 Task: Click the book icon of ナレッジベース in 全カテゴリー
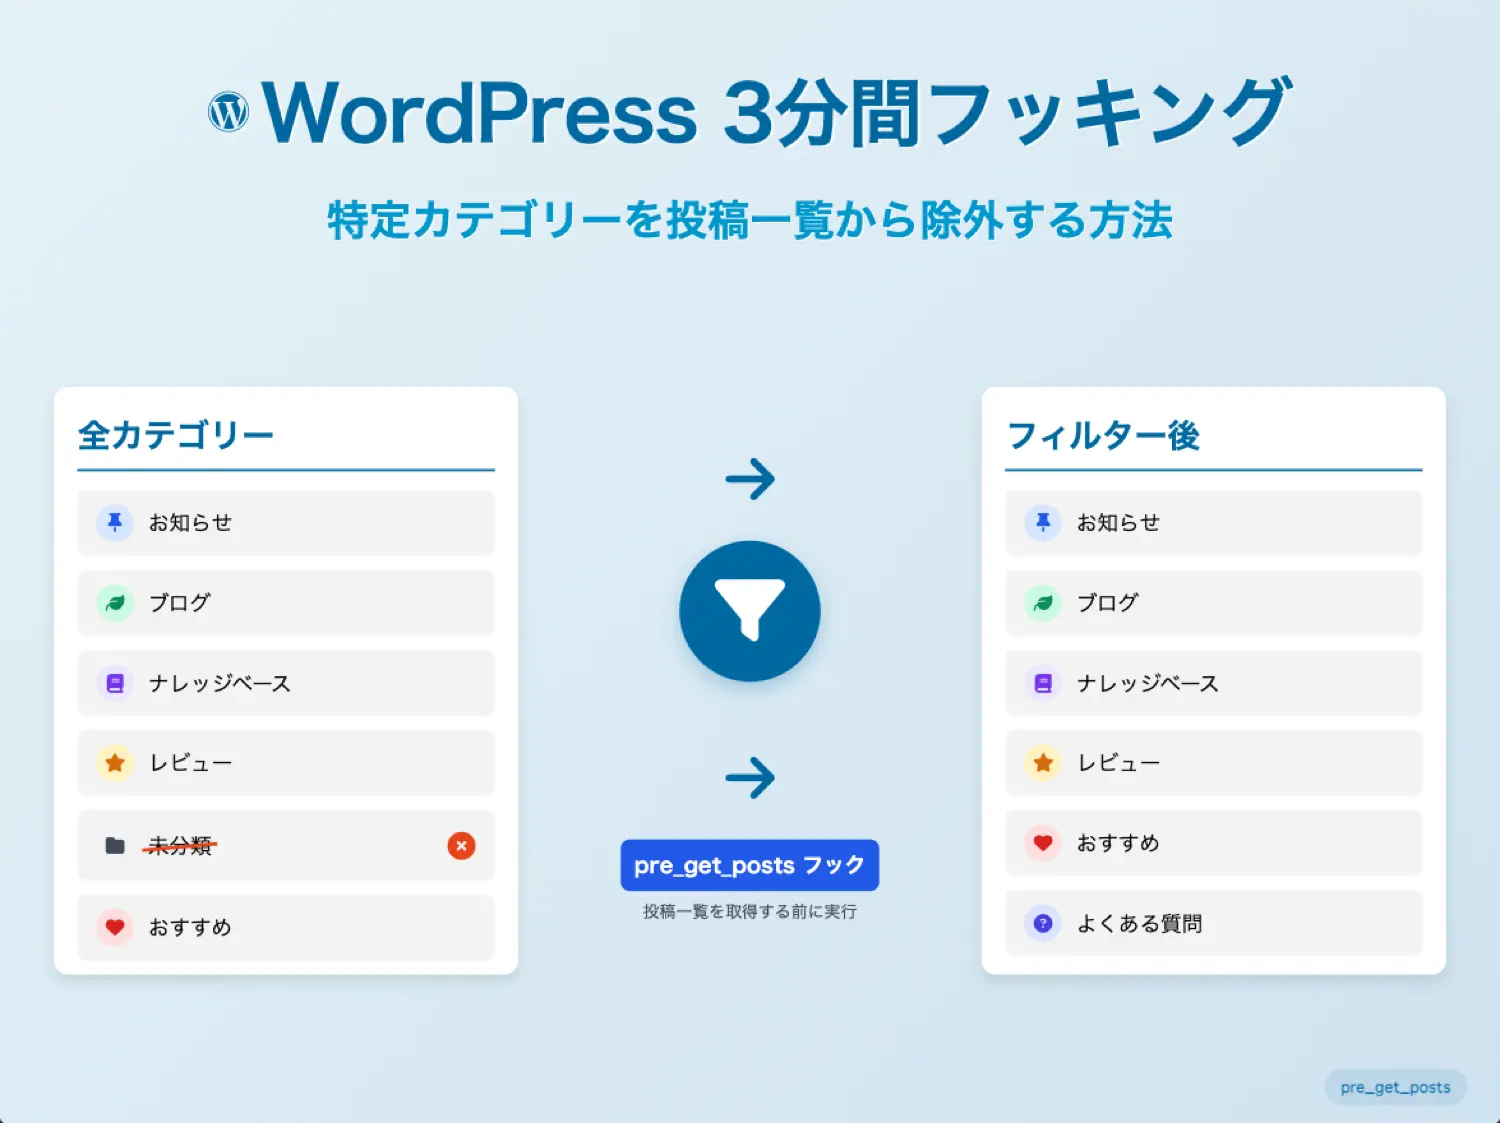pyautogui.click(x=115, y=683)
